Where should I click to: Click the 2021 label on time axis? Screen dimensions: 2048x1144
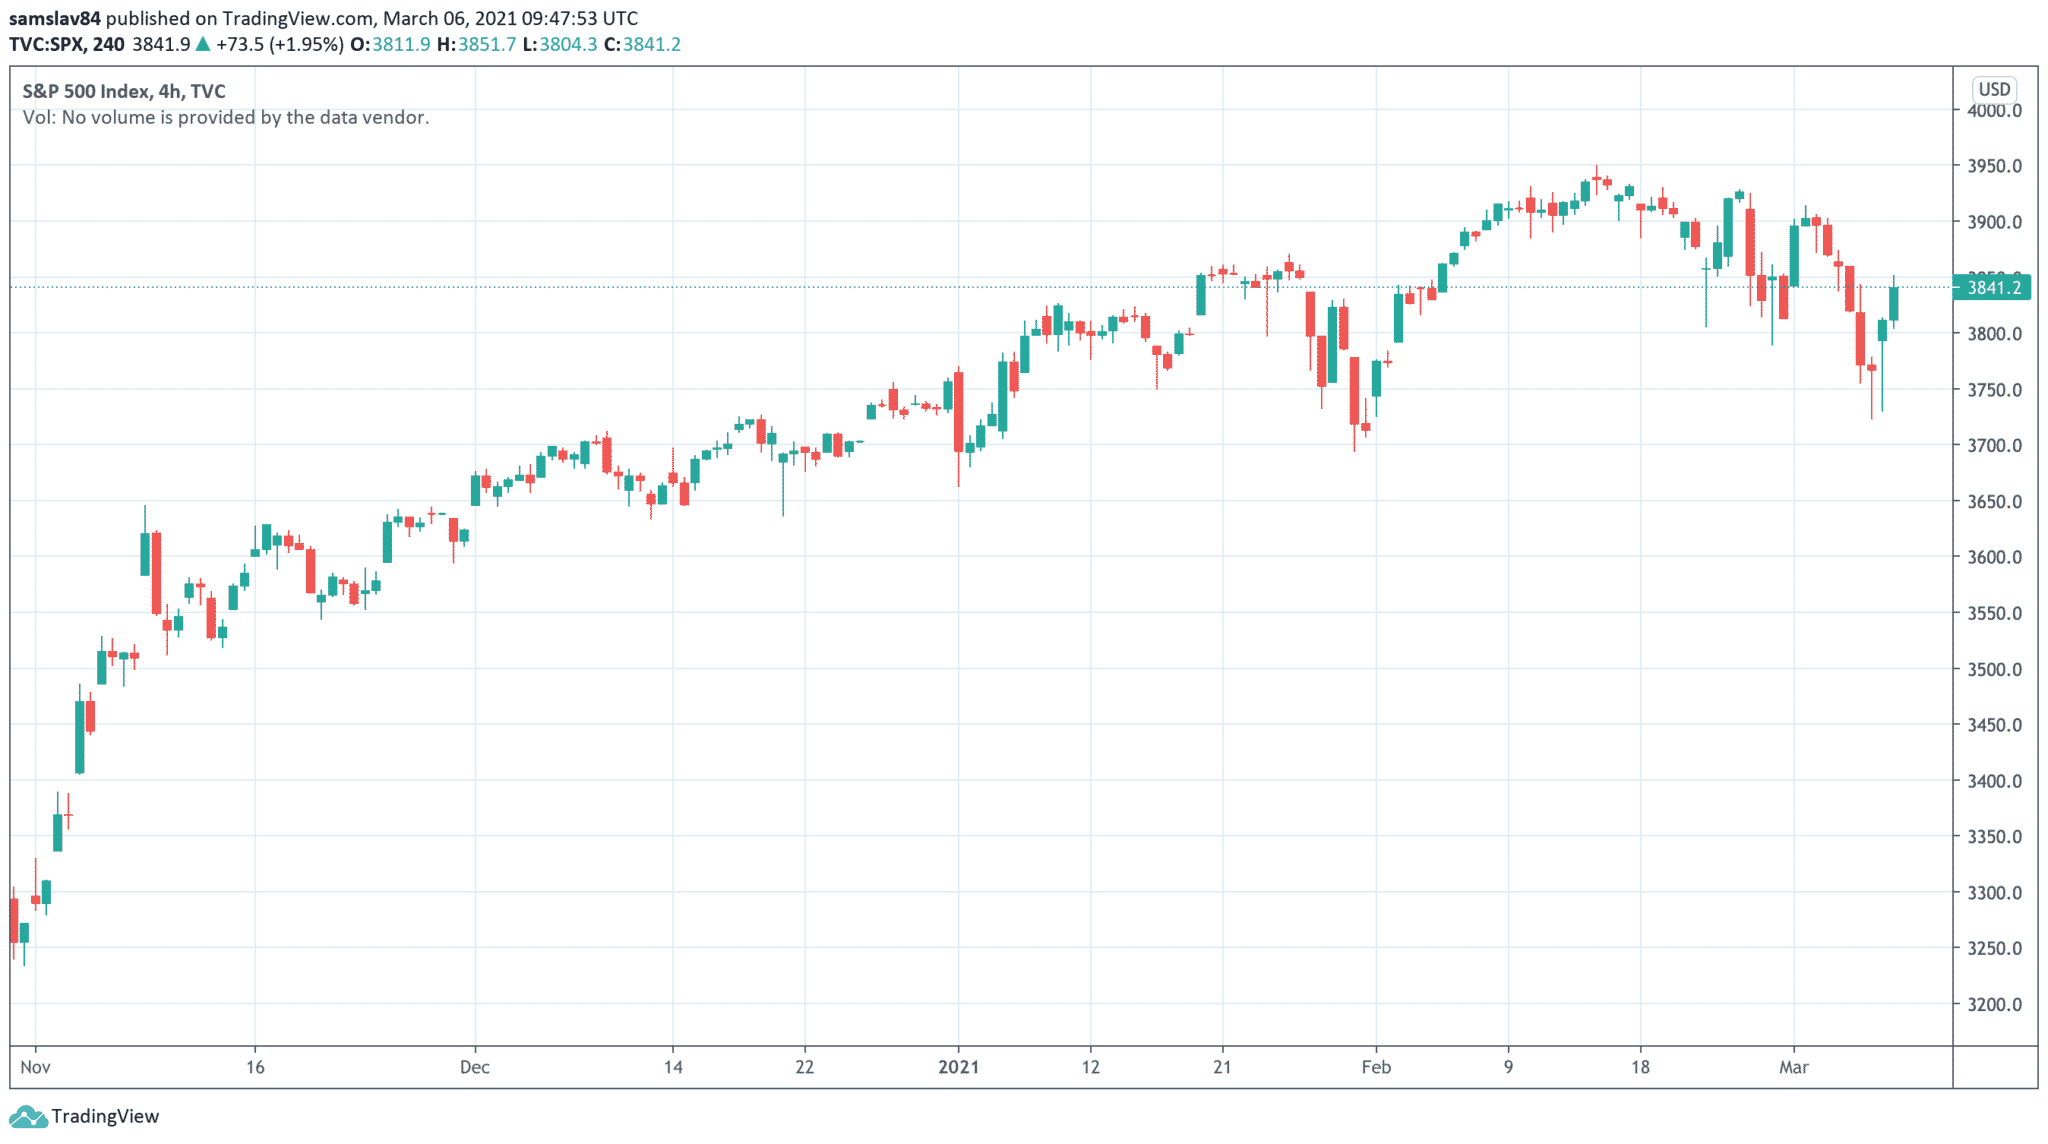(958, 1067)
